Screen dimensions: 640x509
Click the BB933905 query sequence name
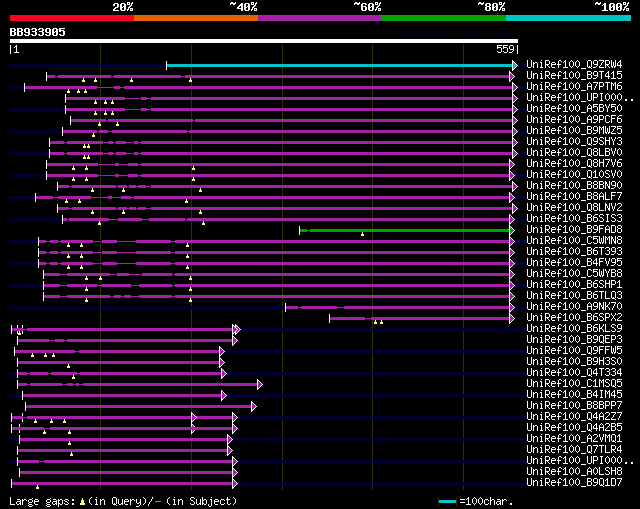point(38,32)
